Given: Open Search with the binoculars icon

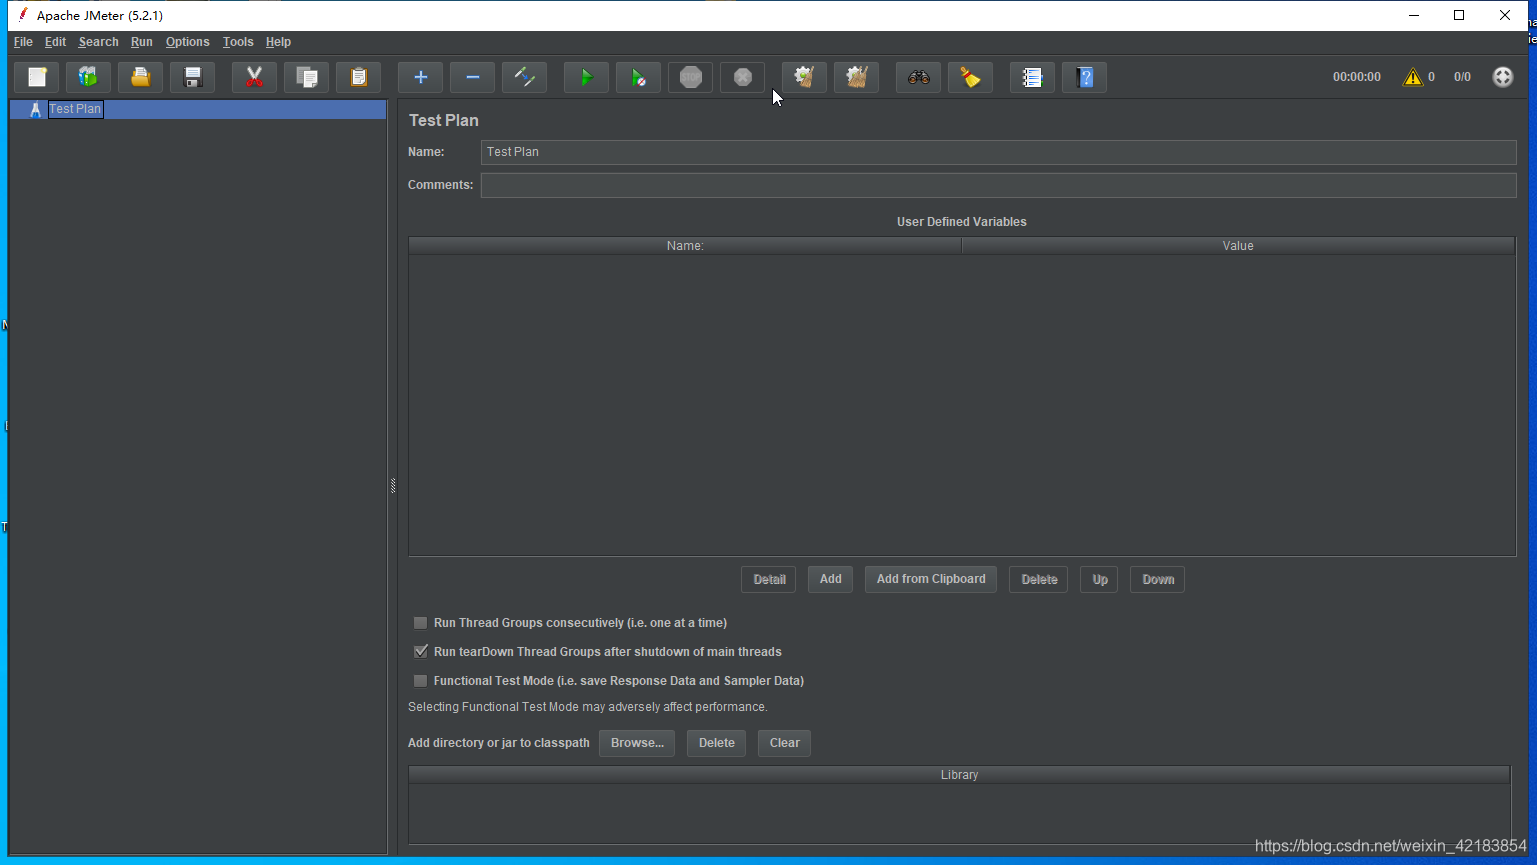Looking at the screenshot, I should point(919,77).
